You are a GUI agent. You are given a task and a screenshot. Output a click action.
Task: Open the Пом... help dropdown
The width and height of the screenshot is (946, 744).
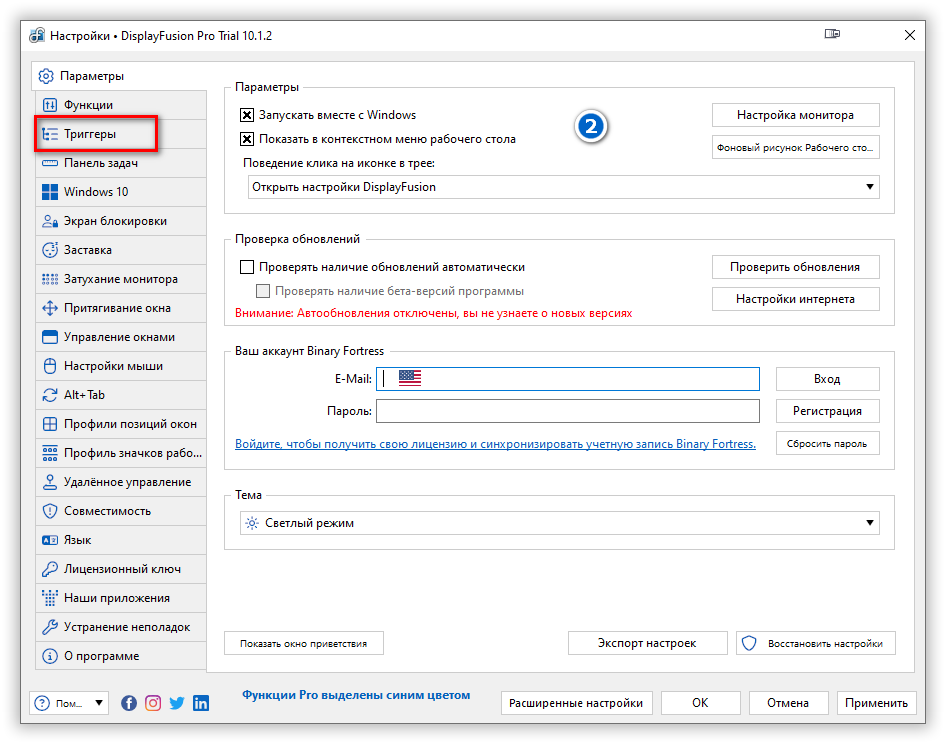[69, 703]
